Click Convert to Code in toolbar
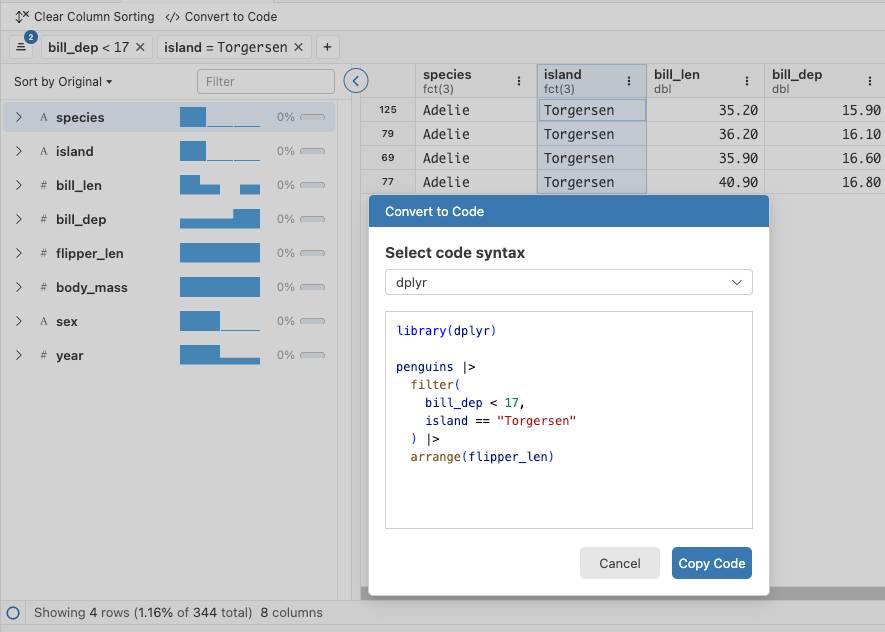885x632 pixels. click(221, 16)
